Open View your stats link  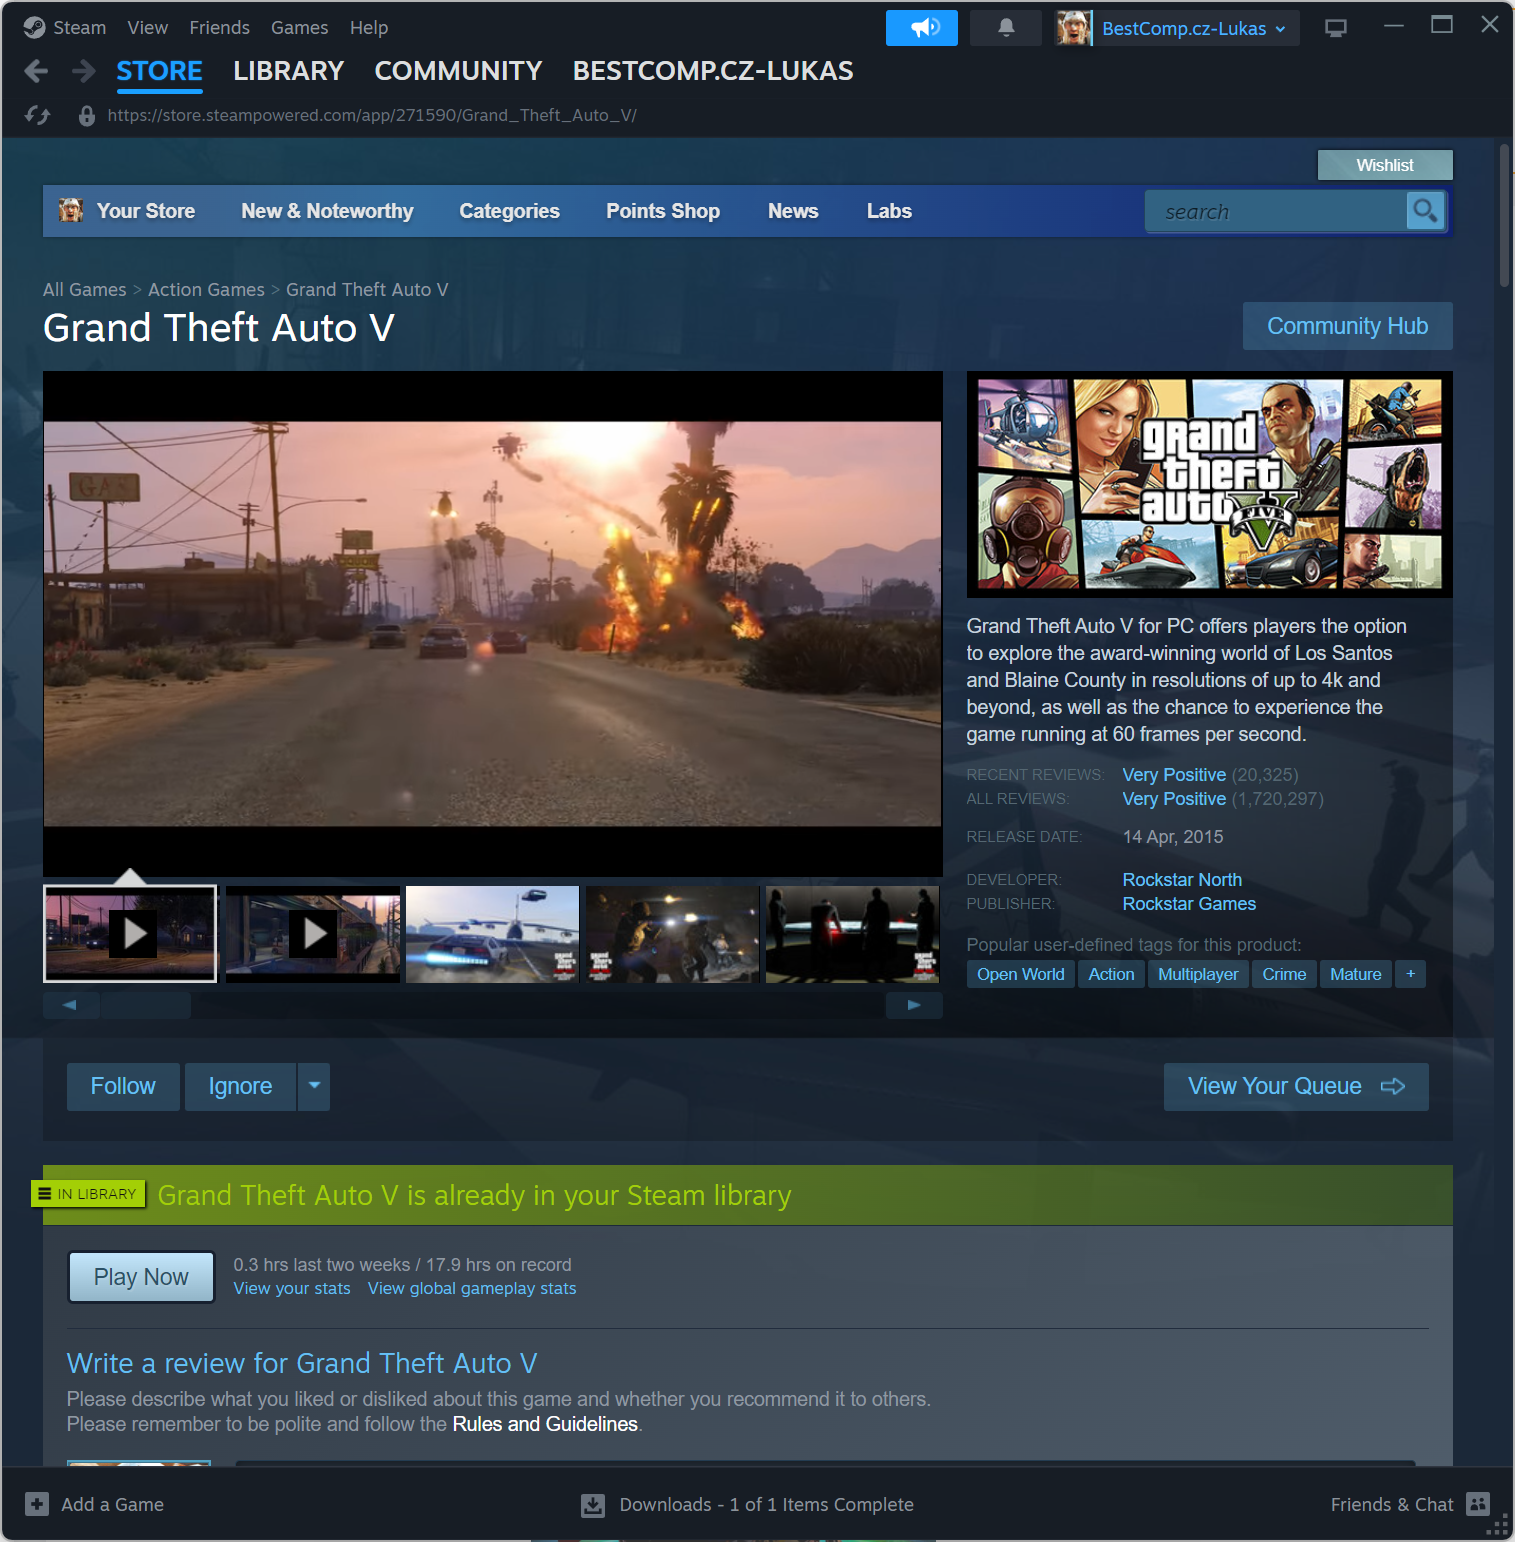292,1288
